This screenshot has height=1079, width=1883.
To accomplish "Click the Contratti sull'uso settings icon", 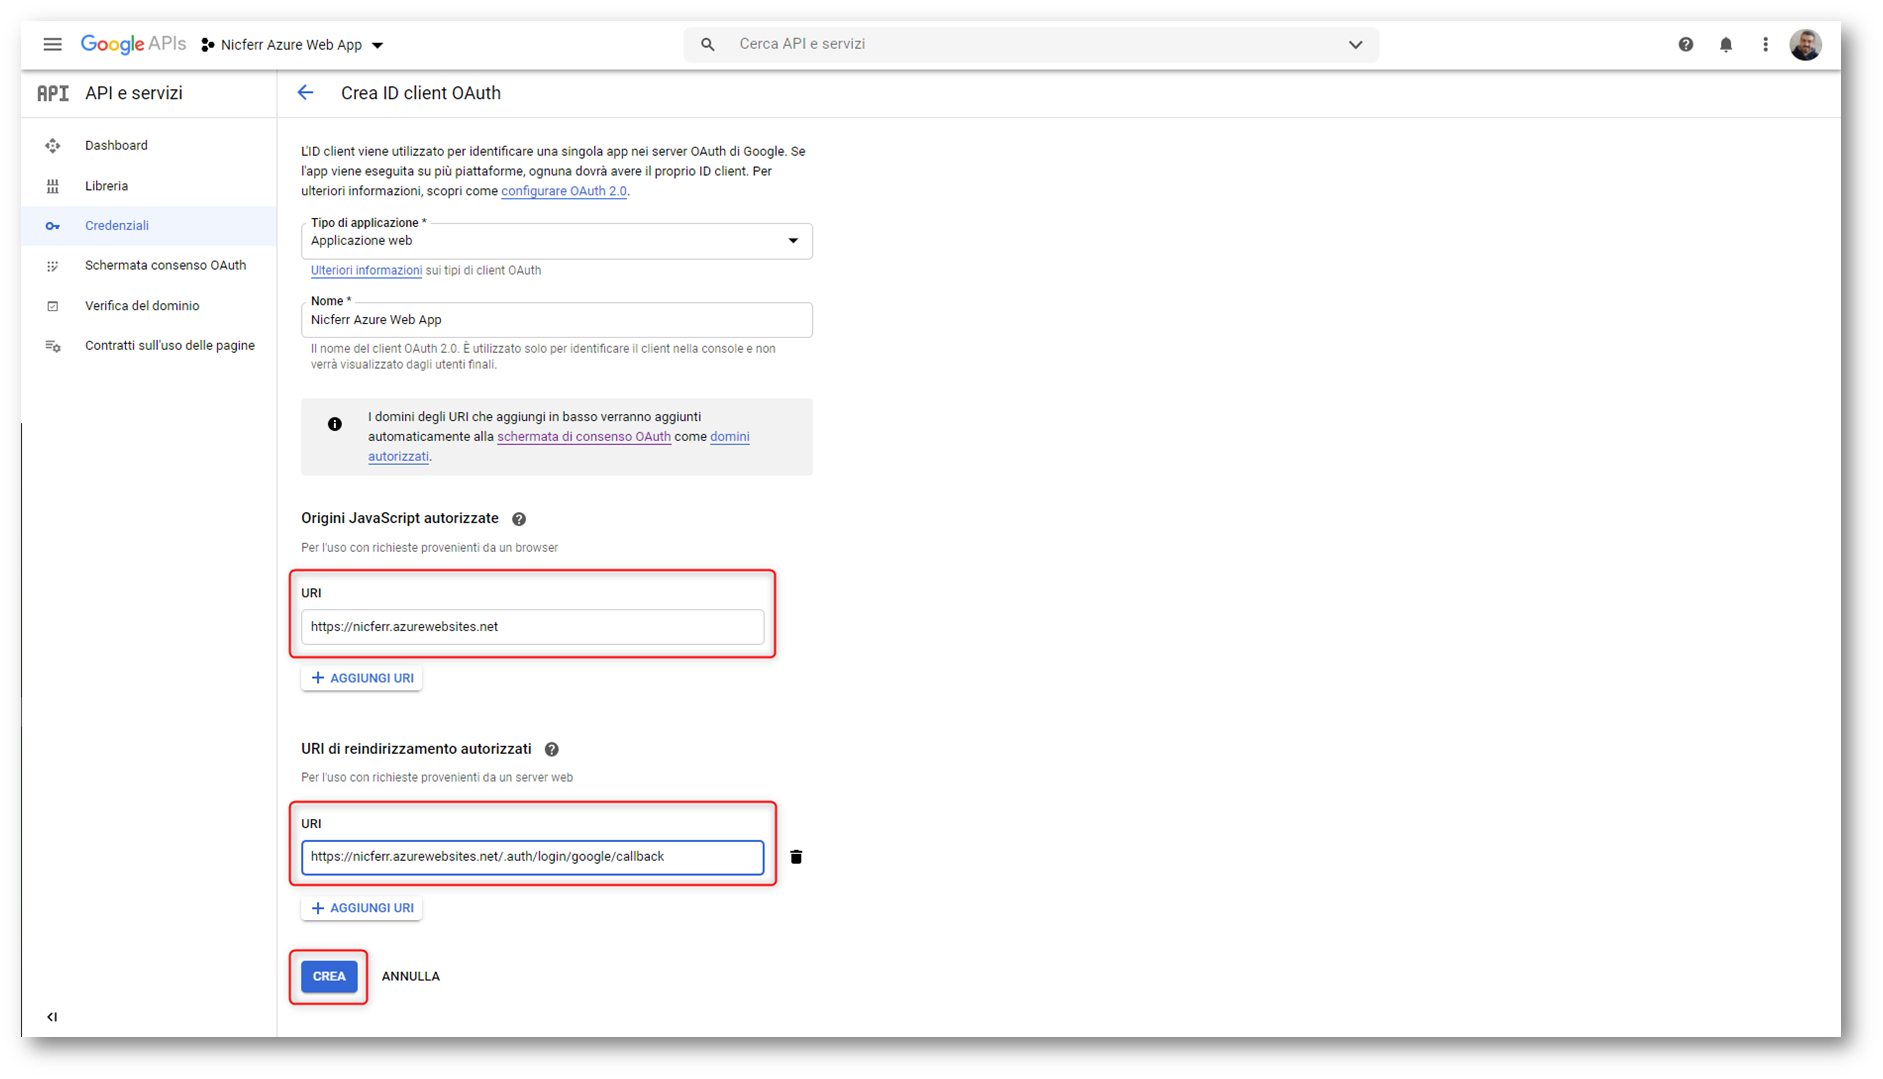I will click(53, 346).
